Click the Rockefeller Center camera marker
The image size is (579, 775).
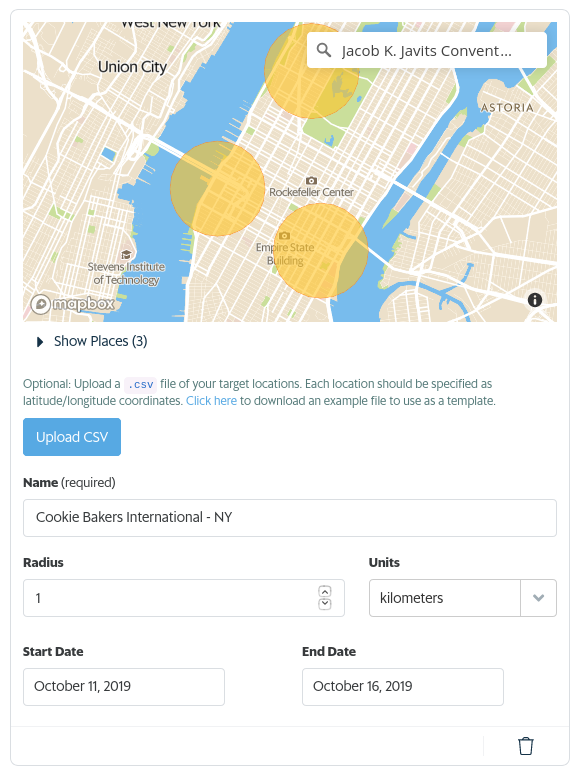point(311,180)
